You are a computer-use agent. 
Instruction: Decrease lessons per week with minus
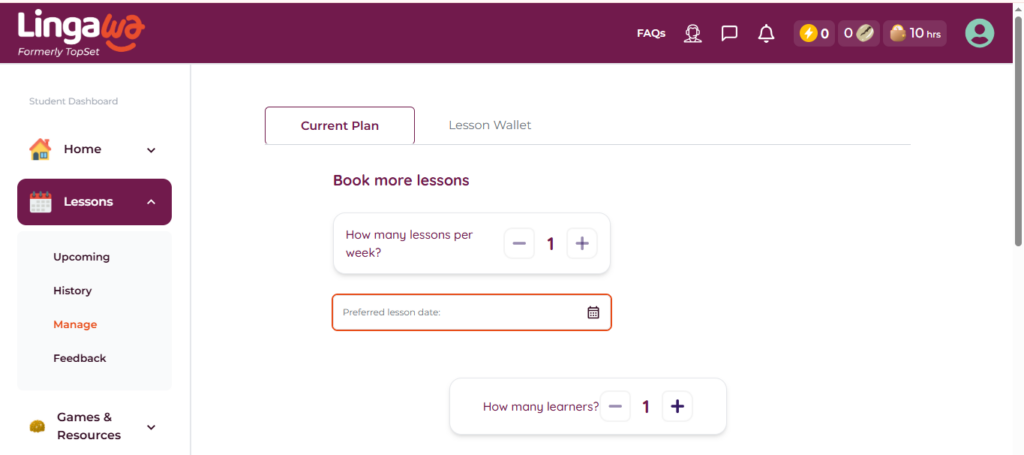click(519, 243)
